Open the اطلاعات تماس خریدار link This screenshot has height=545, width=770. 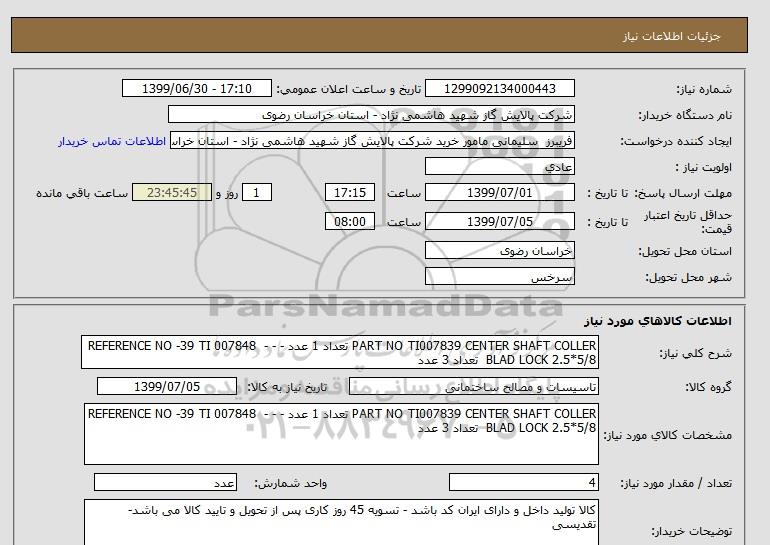[x=112, y=141]
